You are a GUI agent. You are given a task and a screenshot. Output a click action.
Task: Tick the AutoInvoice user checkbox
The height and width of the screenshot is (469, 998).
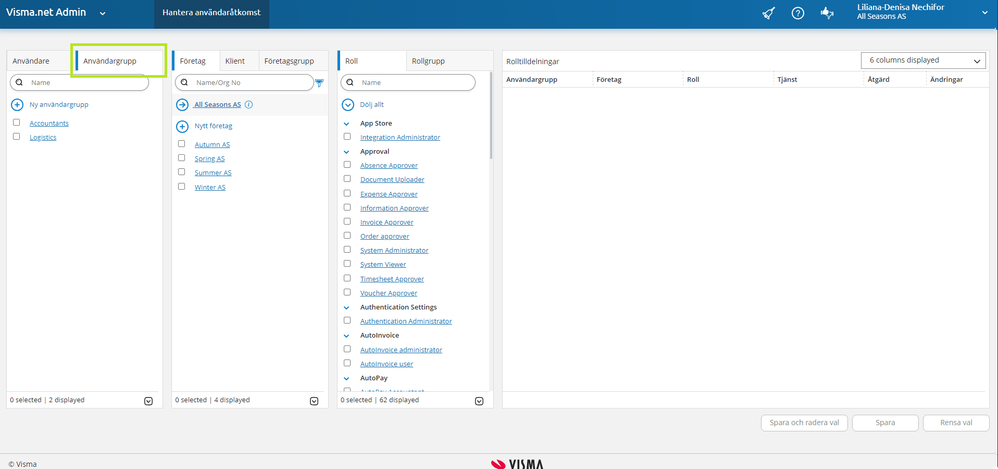point(347,363)
